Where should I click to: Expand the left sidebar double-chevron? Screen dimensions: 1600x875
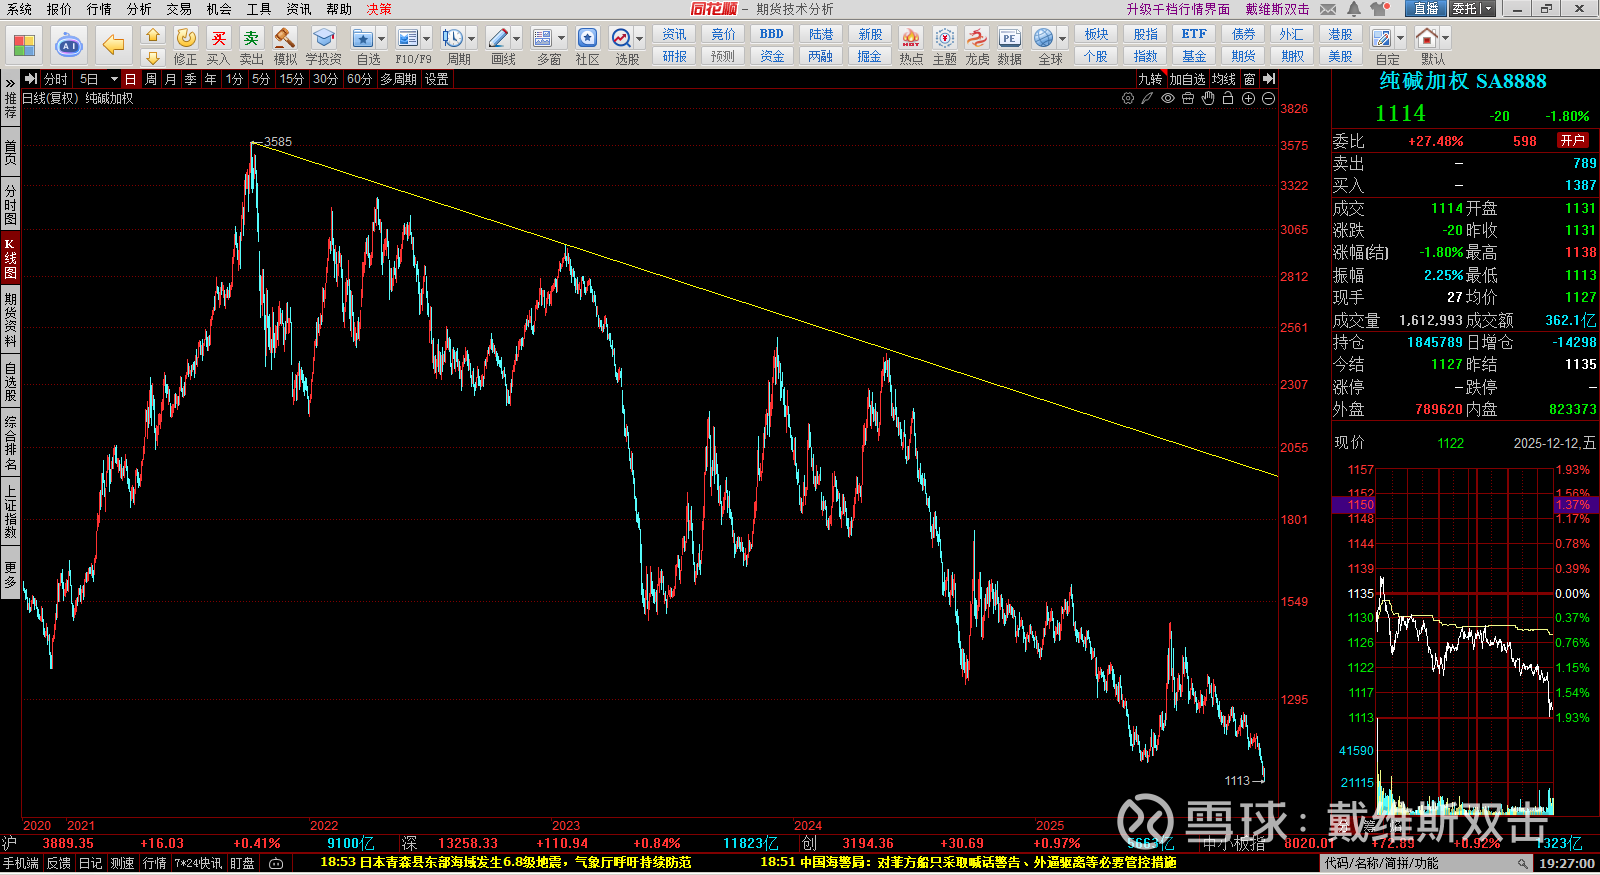pyautogui.click(x=10, y=84)
